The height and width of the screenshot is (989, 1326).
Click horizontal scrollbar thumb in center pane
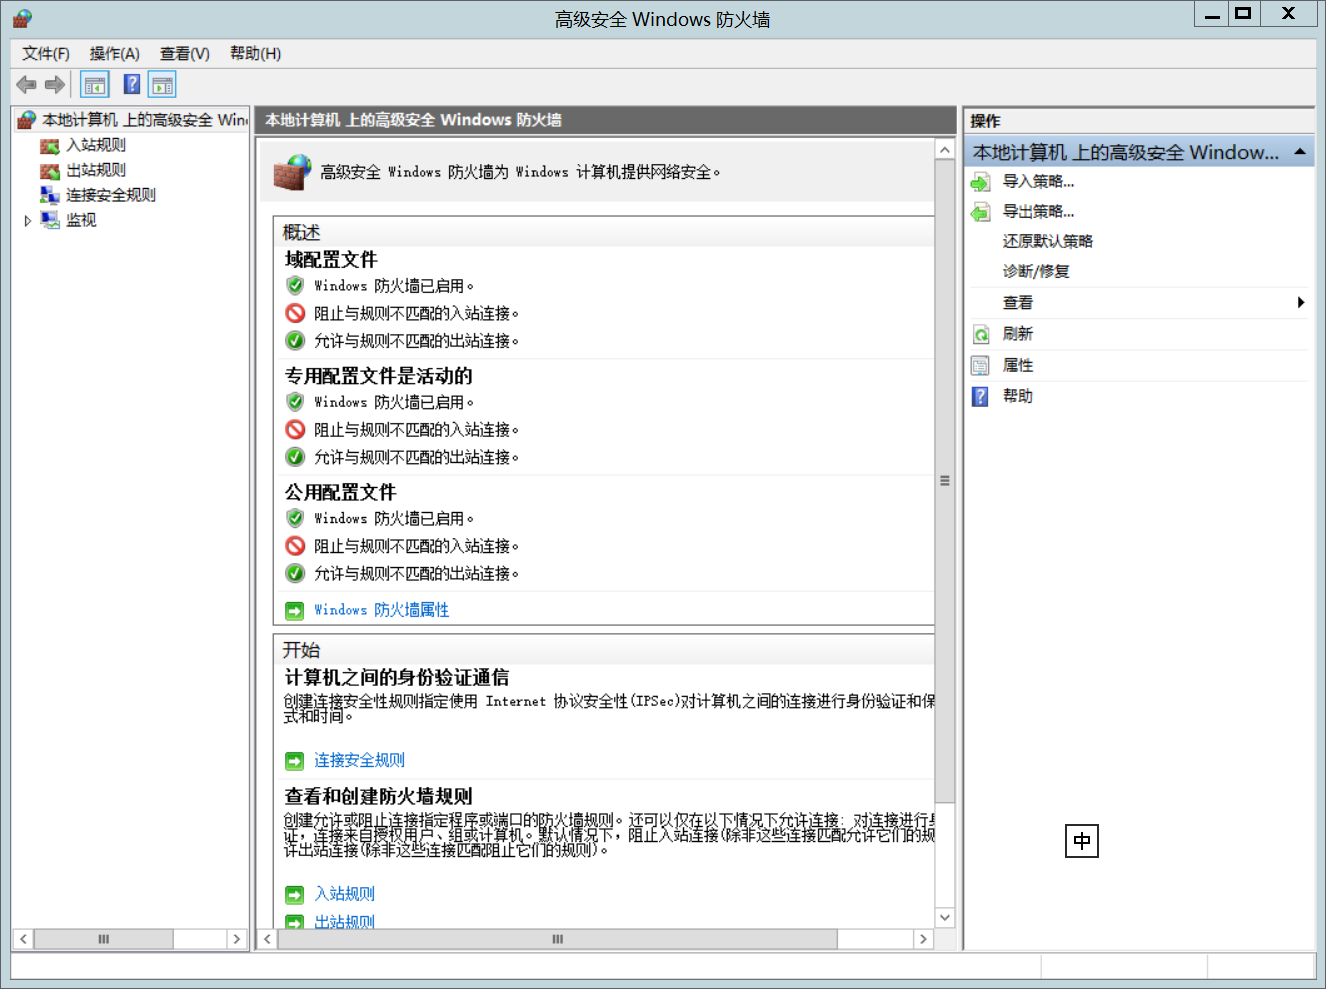point(557,939)
